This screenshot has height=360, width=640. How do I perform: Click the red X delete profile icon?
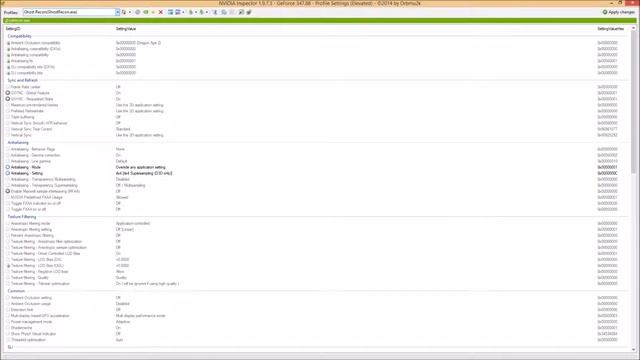[x=160, y=12]
